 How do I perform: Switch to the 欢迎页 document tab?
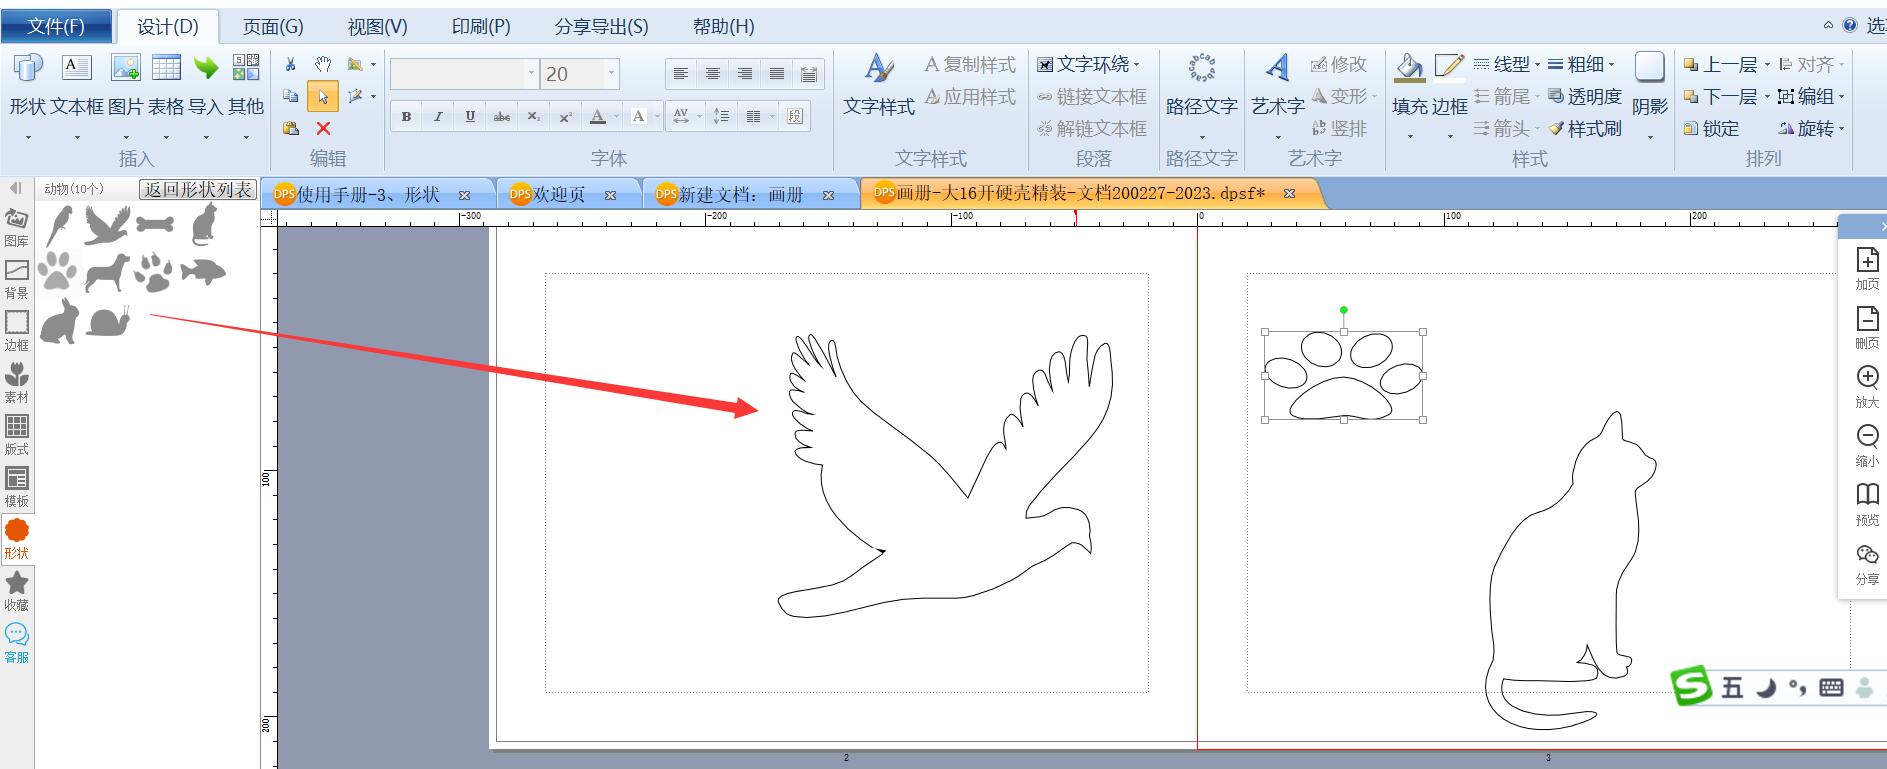click(x=560, y=194)
